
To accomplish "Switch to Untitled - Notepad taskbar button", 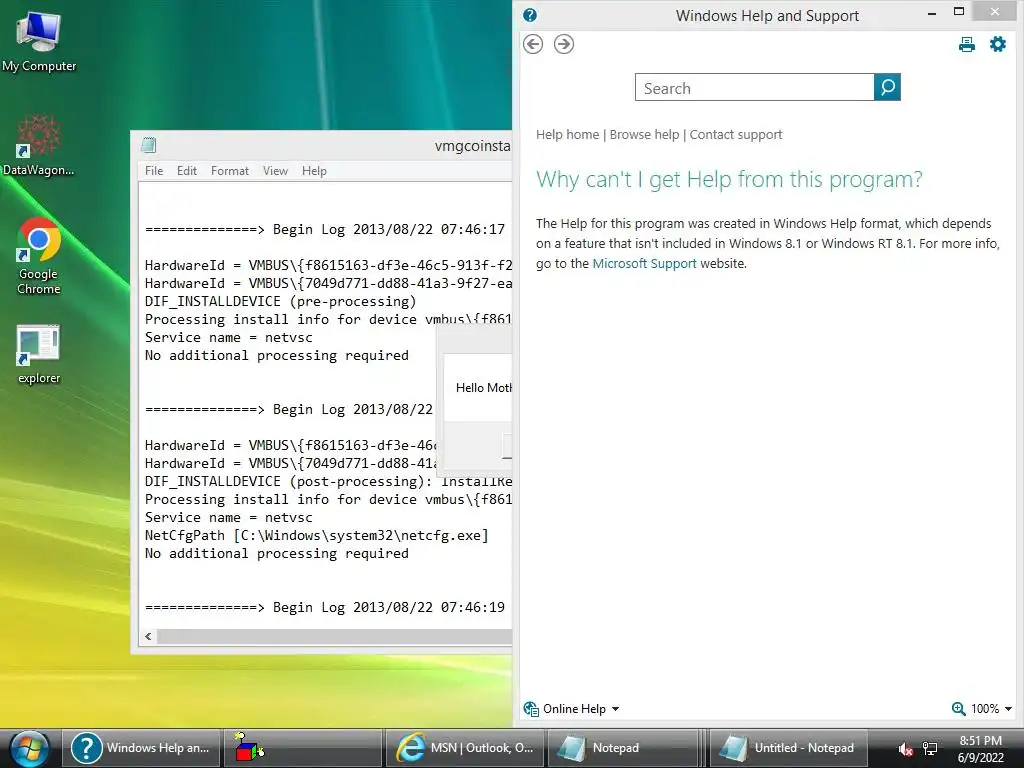I will 788,748.
